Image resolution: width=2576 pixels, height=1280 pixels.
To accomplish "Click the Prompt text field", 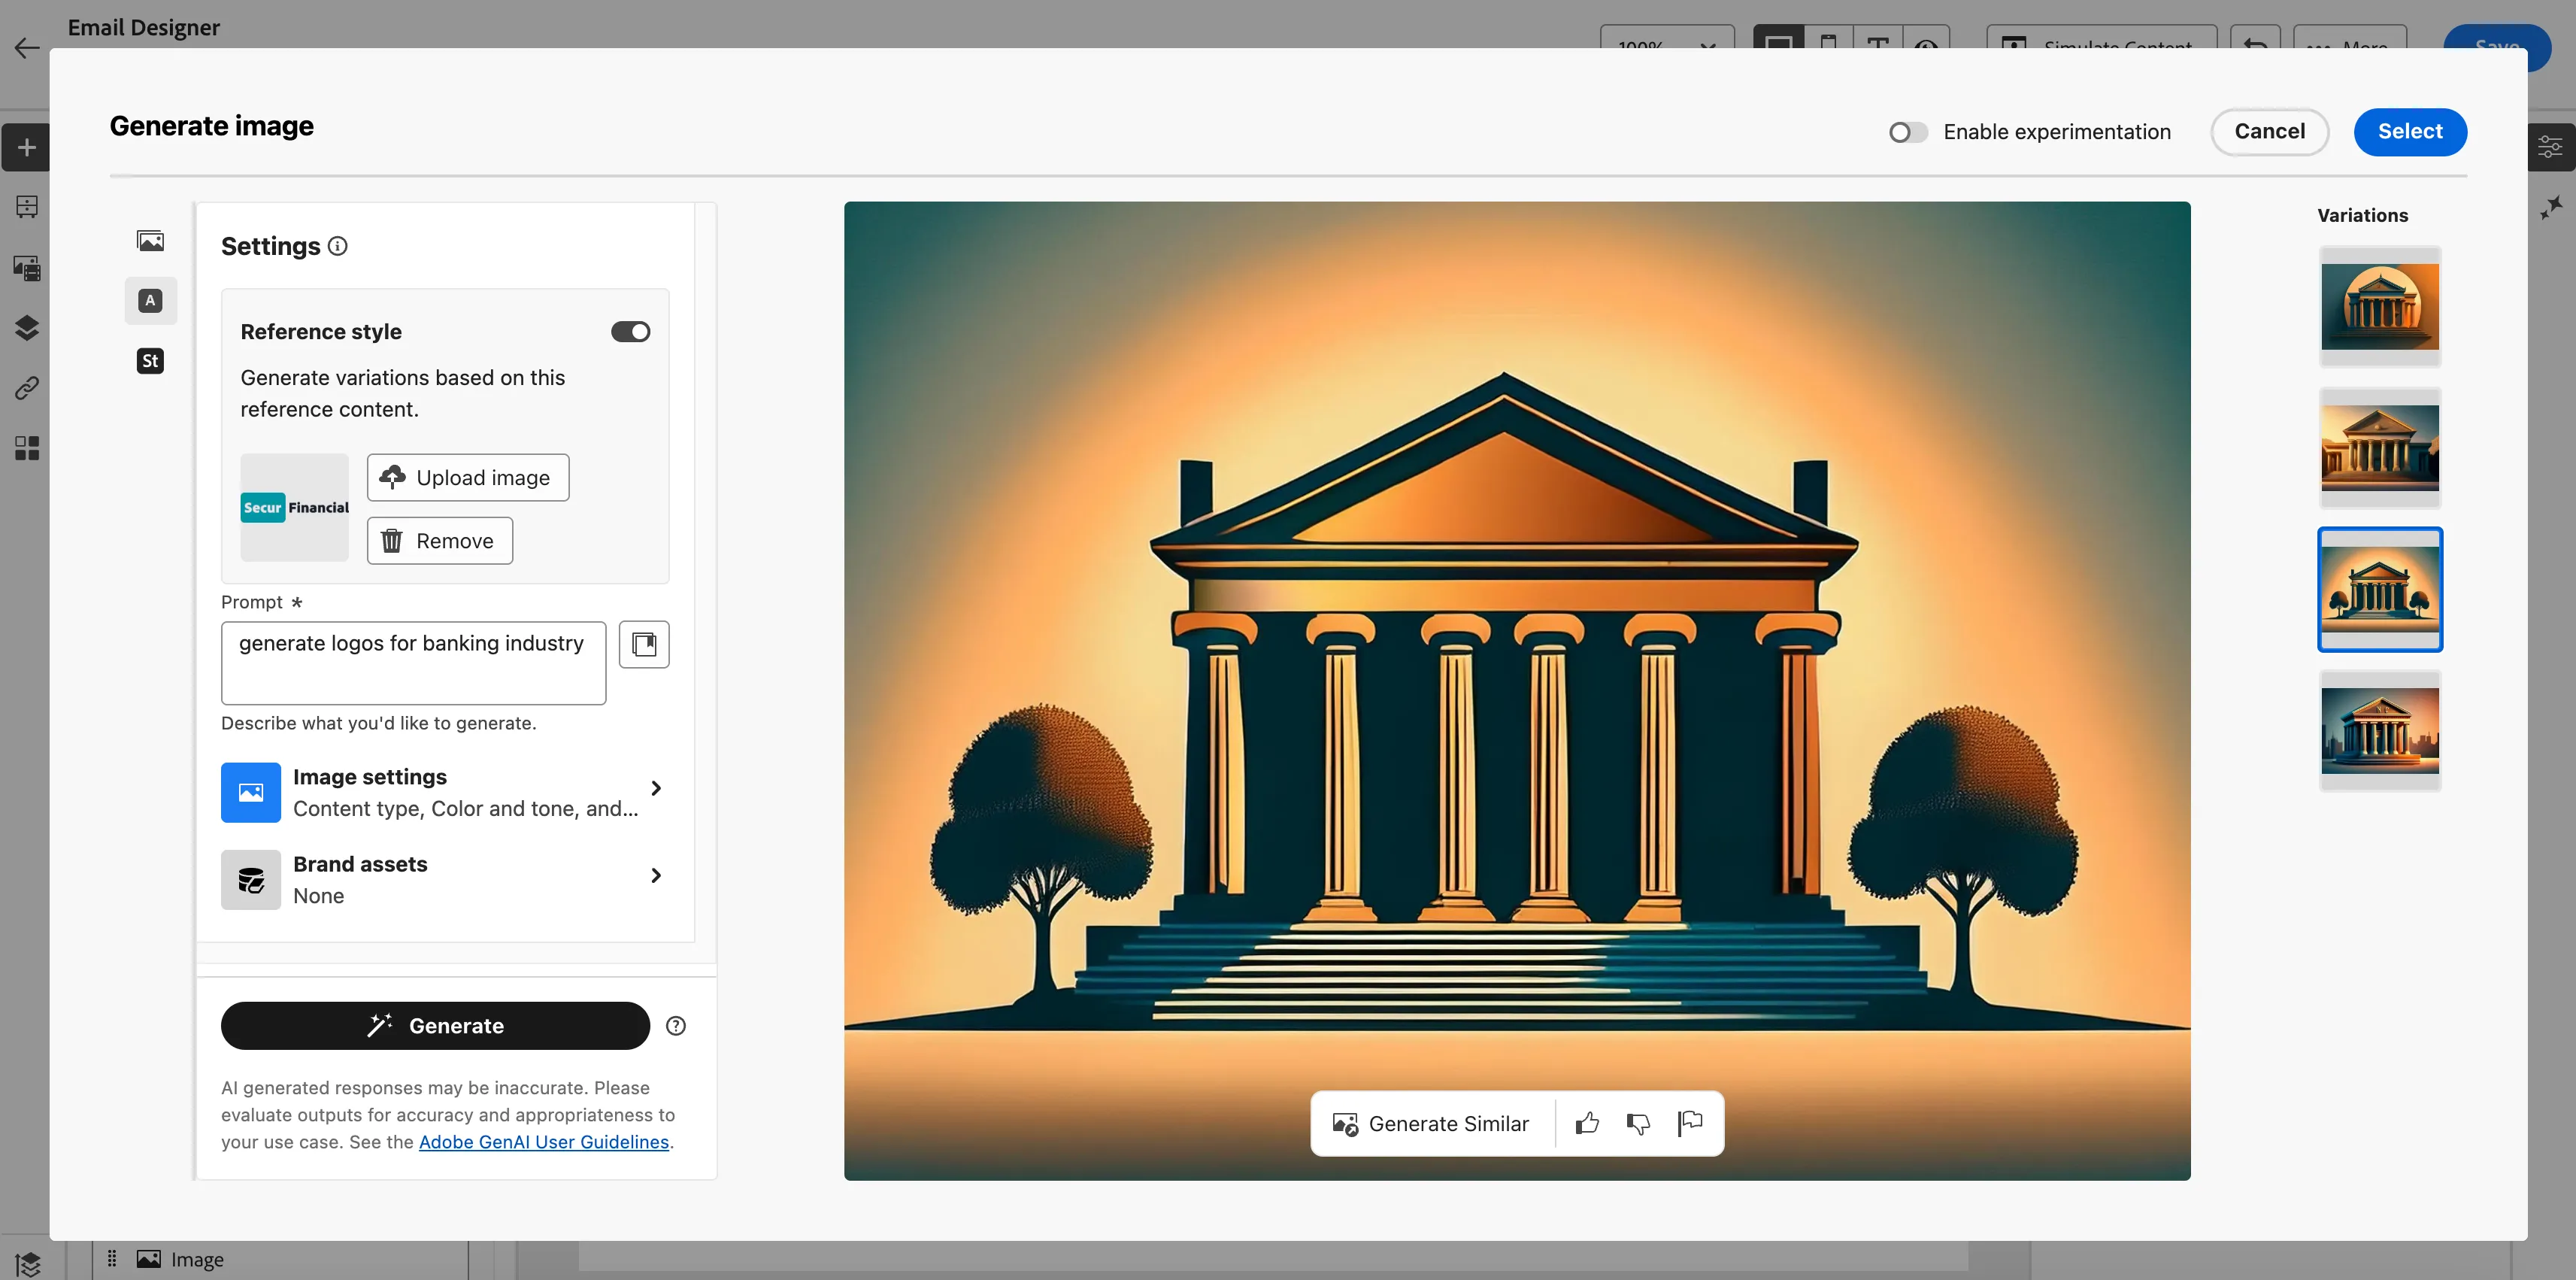I will [413, 663].
